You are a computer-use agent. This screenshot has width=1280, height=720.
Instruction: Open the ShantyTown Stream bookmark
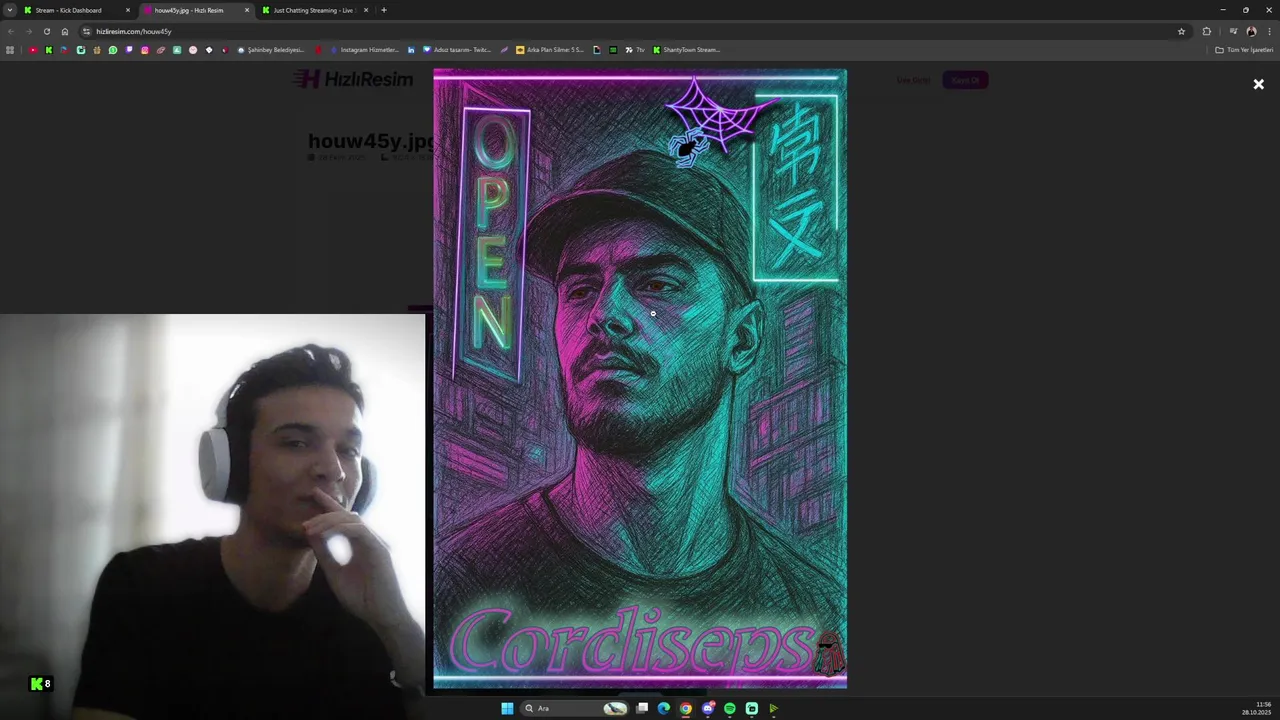686,50
